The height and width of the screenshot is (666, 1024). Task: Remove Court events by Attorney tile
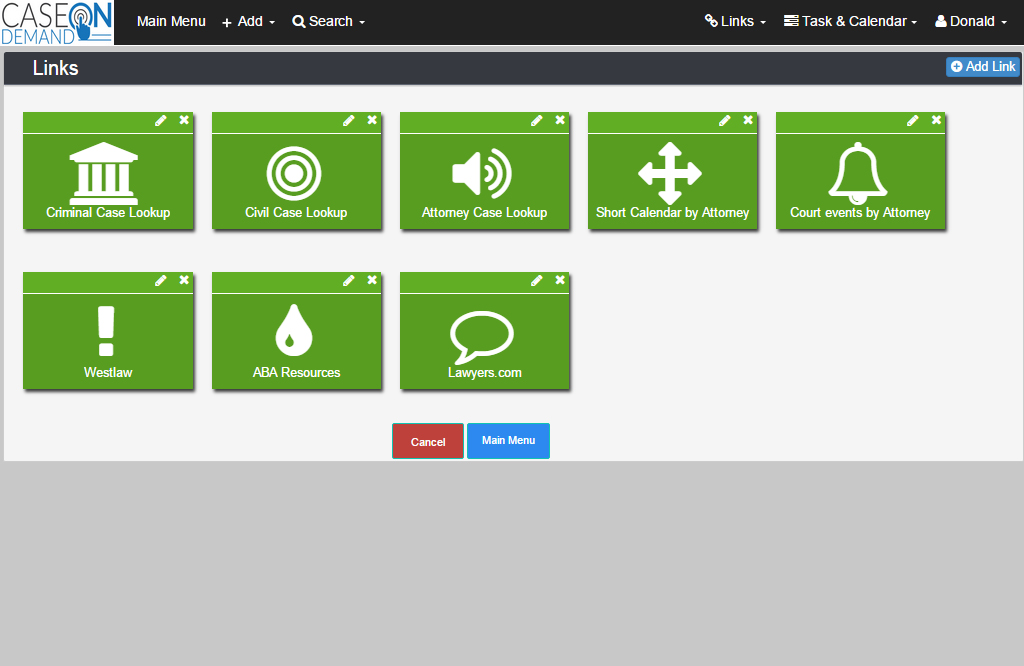936,120
